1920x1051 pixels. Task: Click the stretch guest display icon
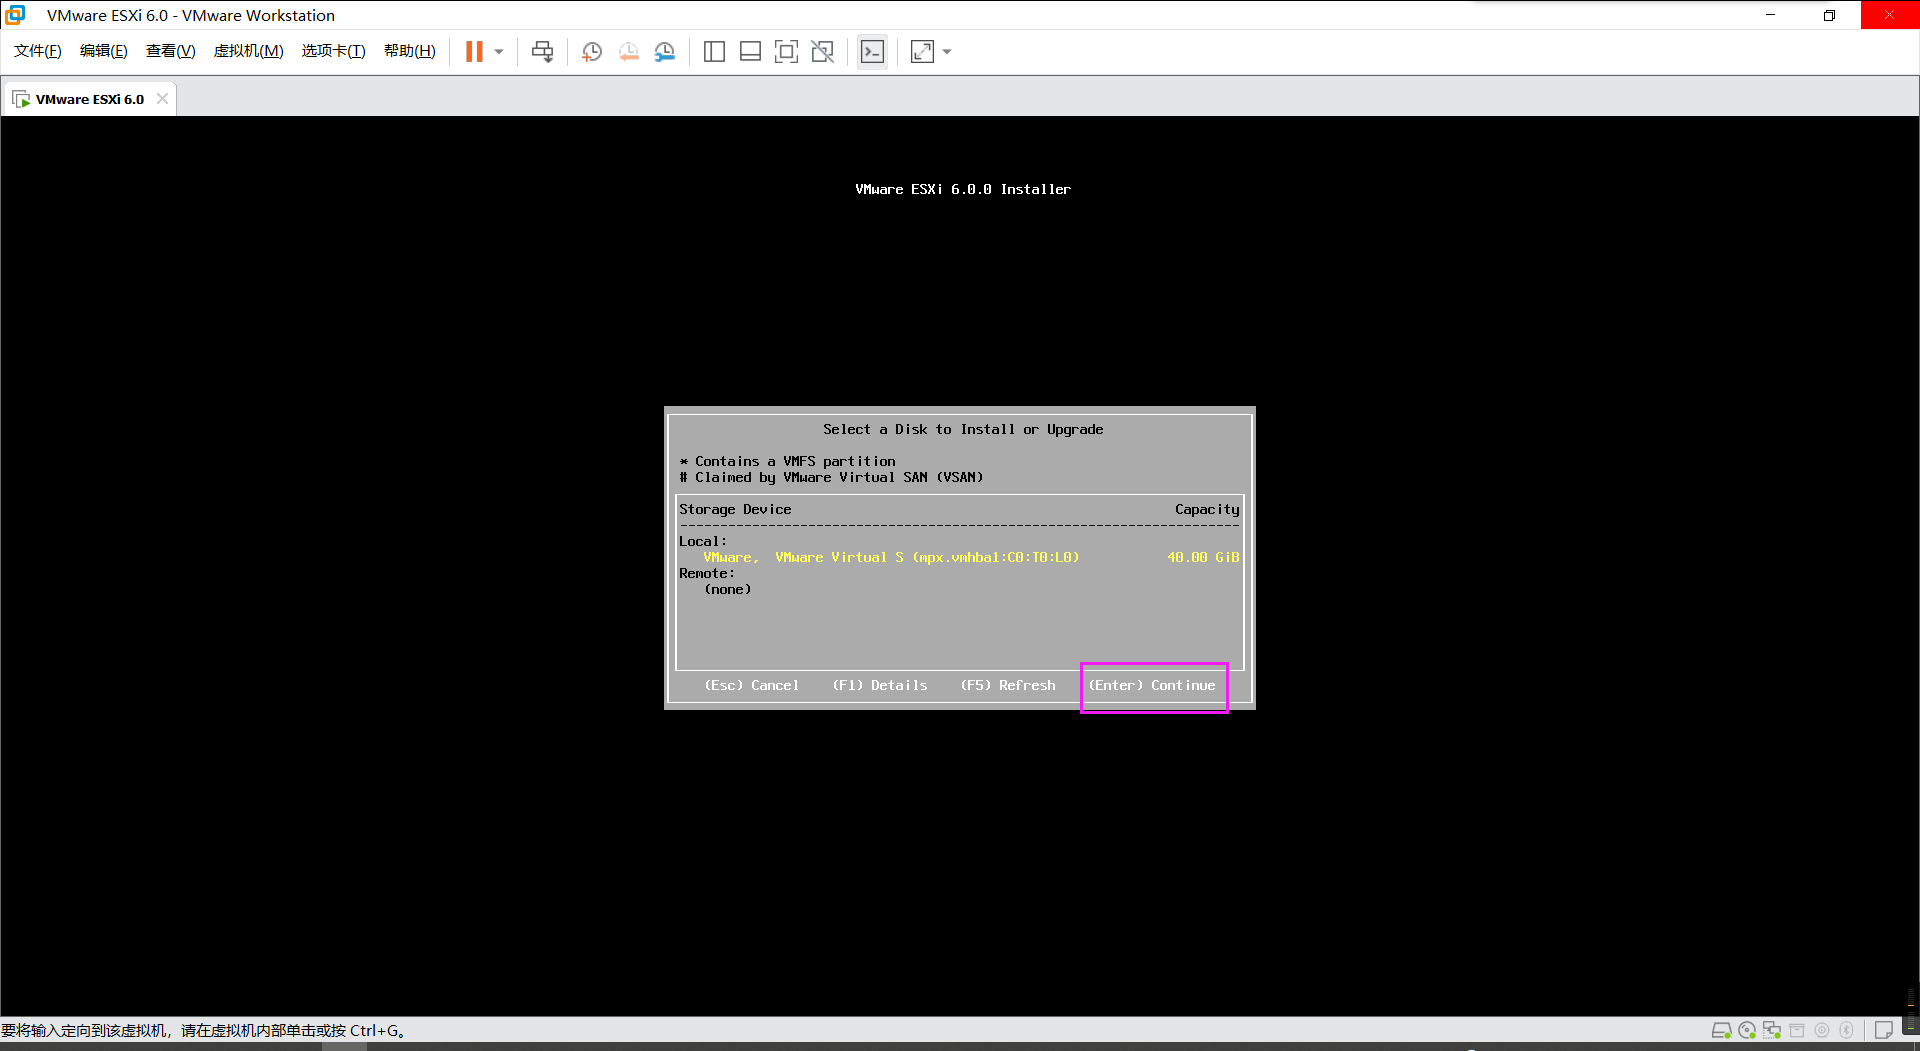(922, 52)
